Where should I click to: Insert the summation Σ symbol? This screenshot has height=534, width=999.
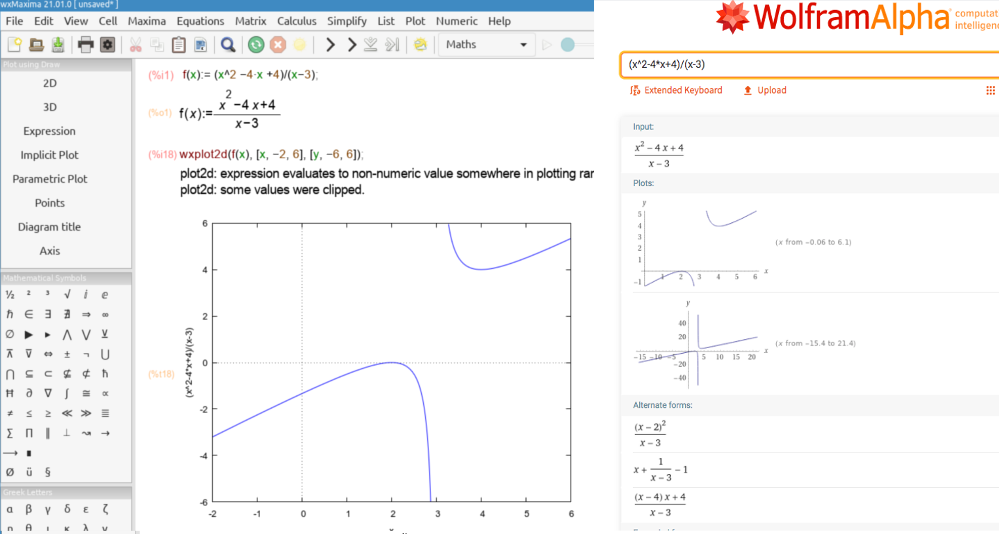[10, 433]
